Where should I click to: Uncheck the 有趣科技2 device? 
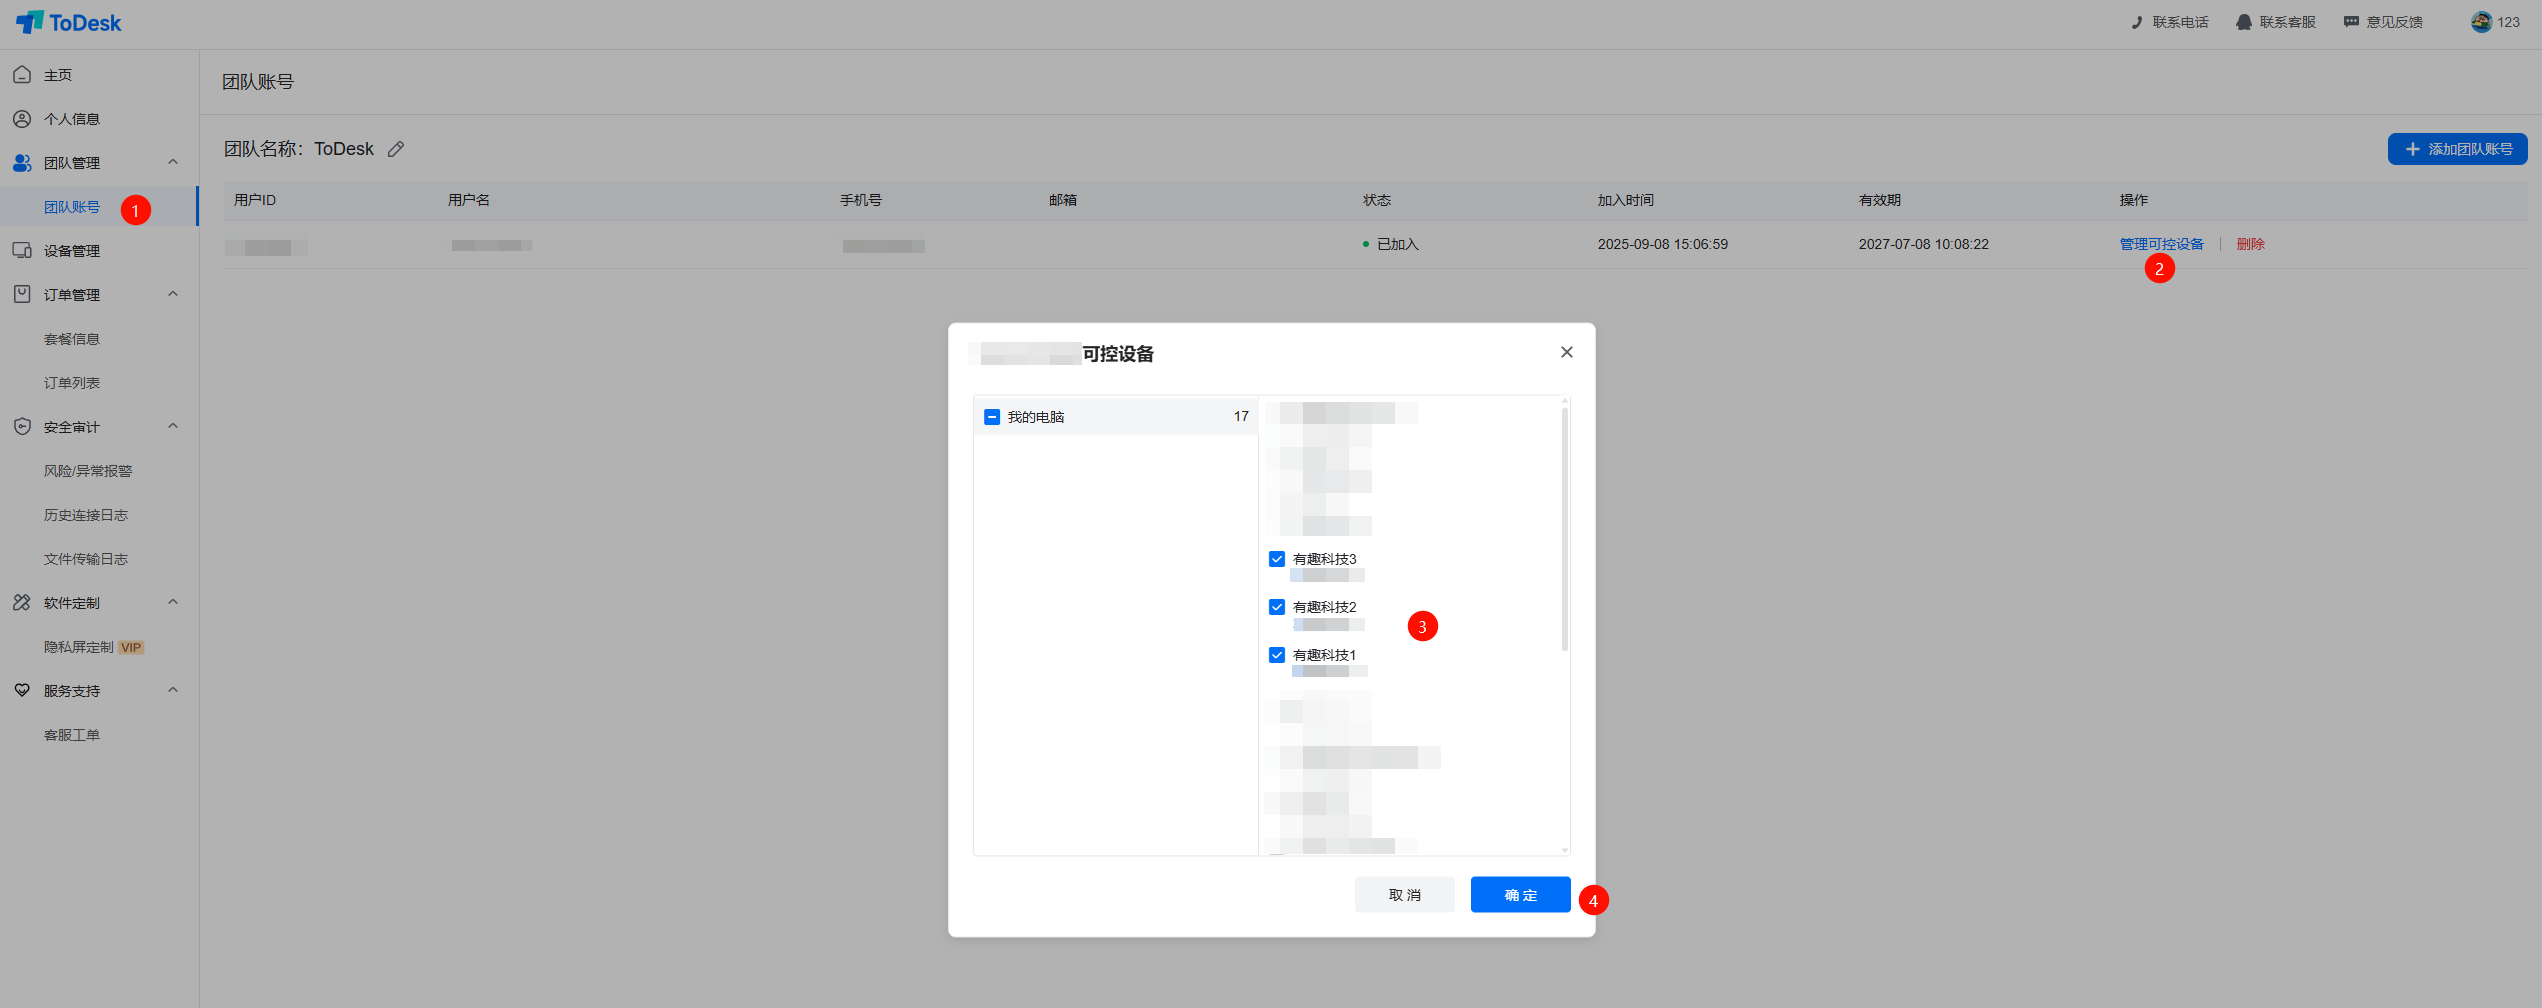pyautogui.click(x=1277, y=607)
